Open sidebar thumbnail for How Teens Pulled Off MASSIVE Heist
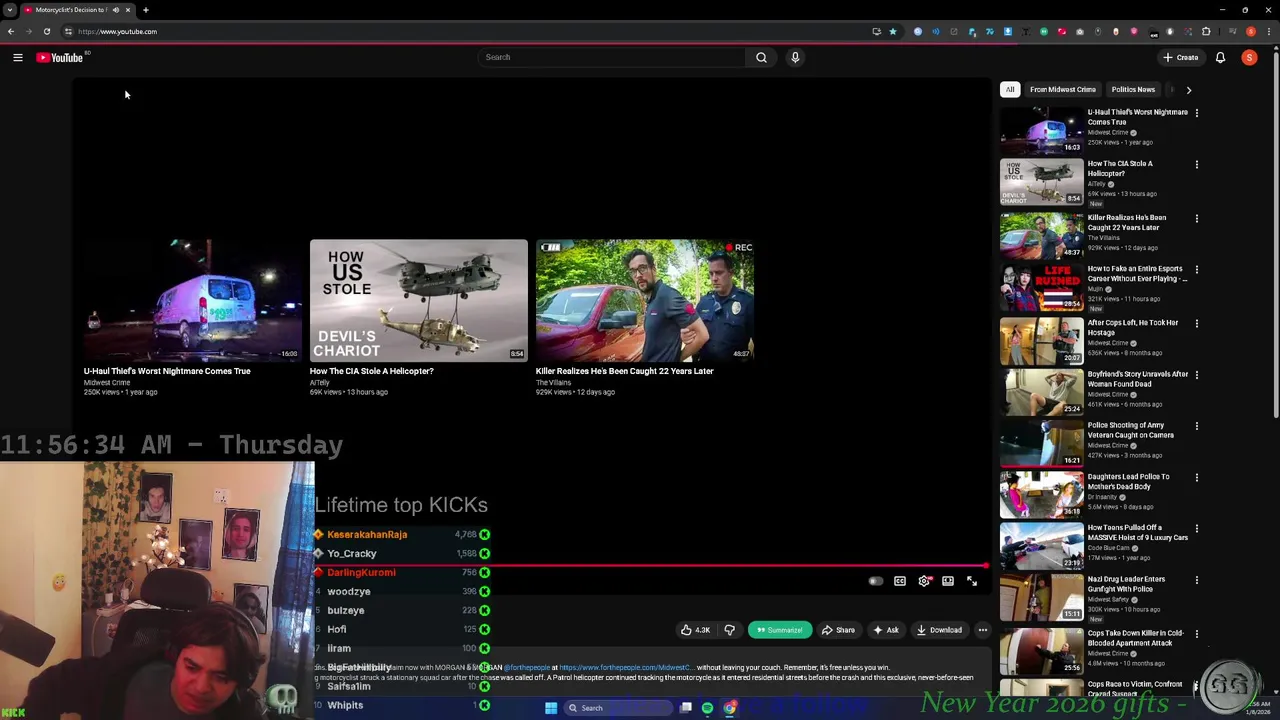This screenshot has width=1280, height=720. (x=1042, y=547)
